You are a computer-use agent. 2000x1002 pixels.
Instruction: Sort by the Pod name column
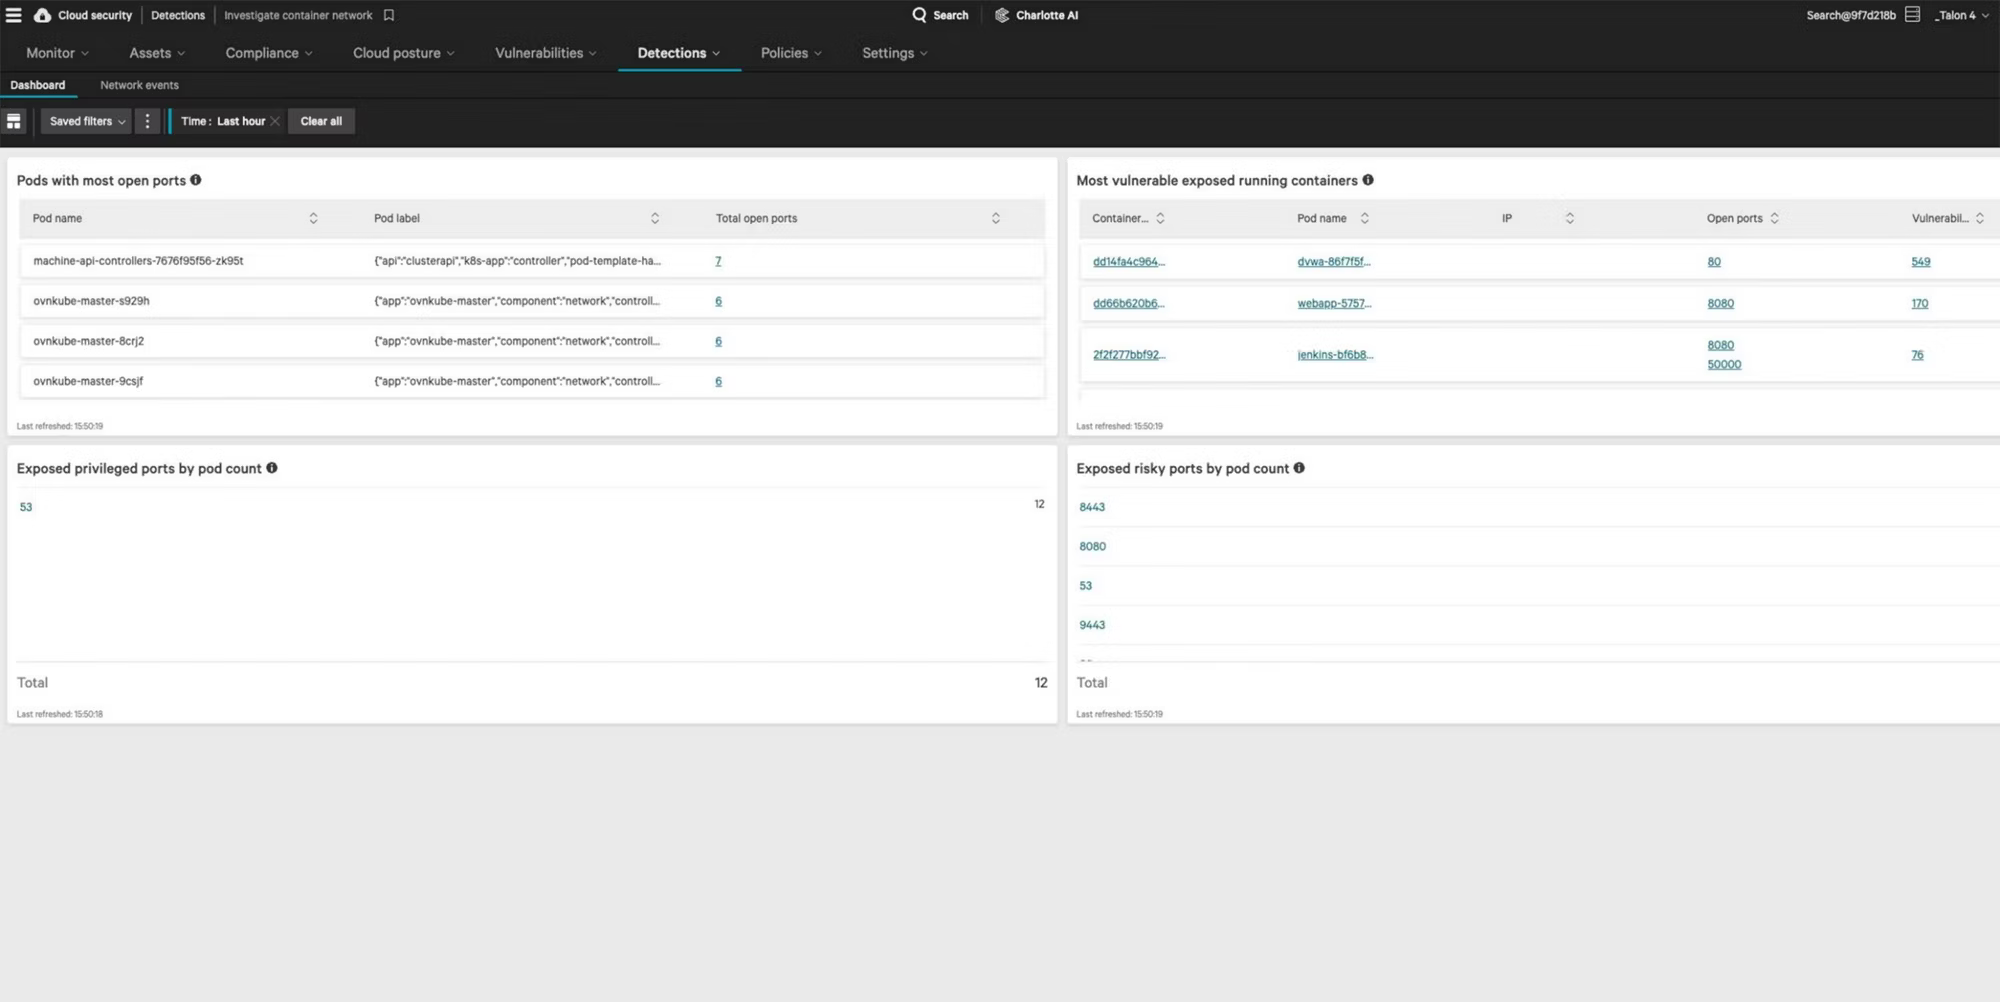(x=313, y=218)
